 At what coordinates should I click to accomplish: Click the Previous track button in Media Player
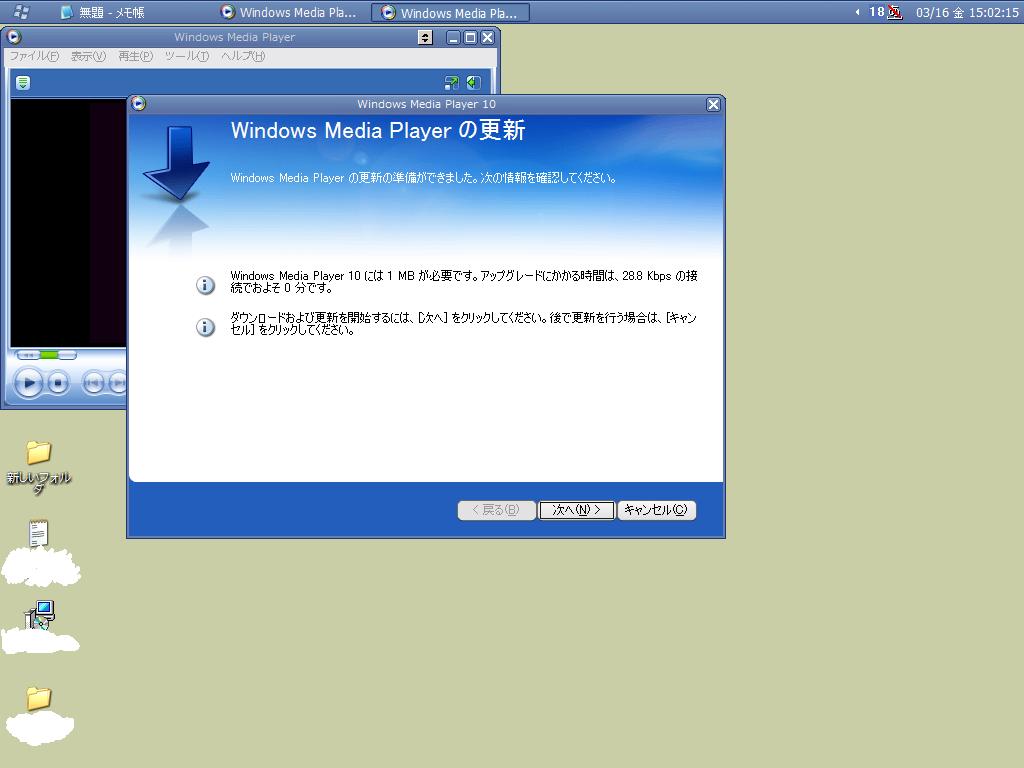93,383
